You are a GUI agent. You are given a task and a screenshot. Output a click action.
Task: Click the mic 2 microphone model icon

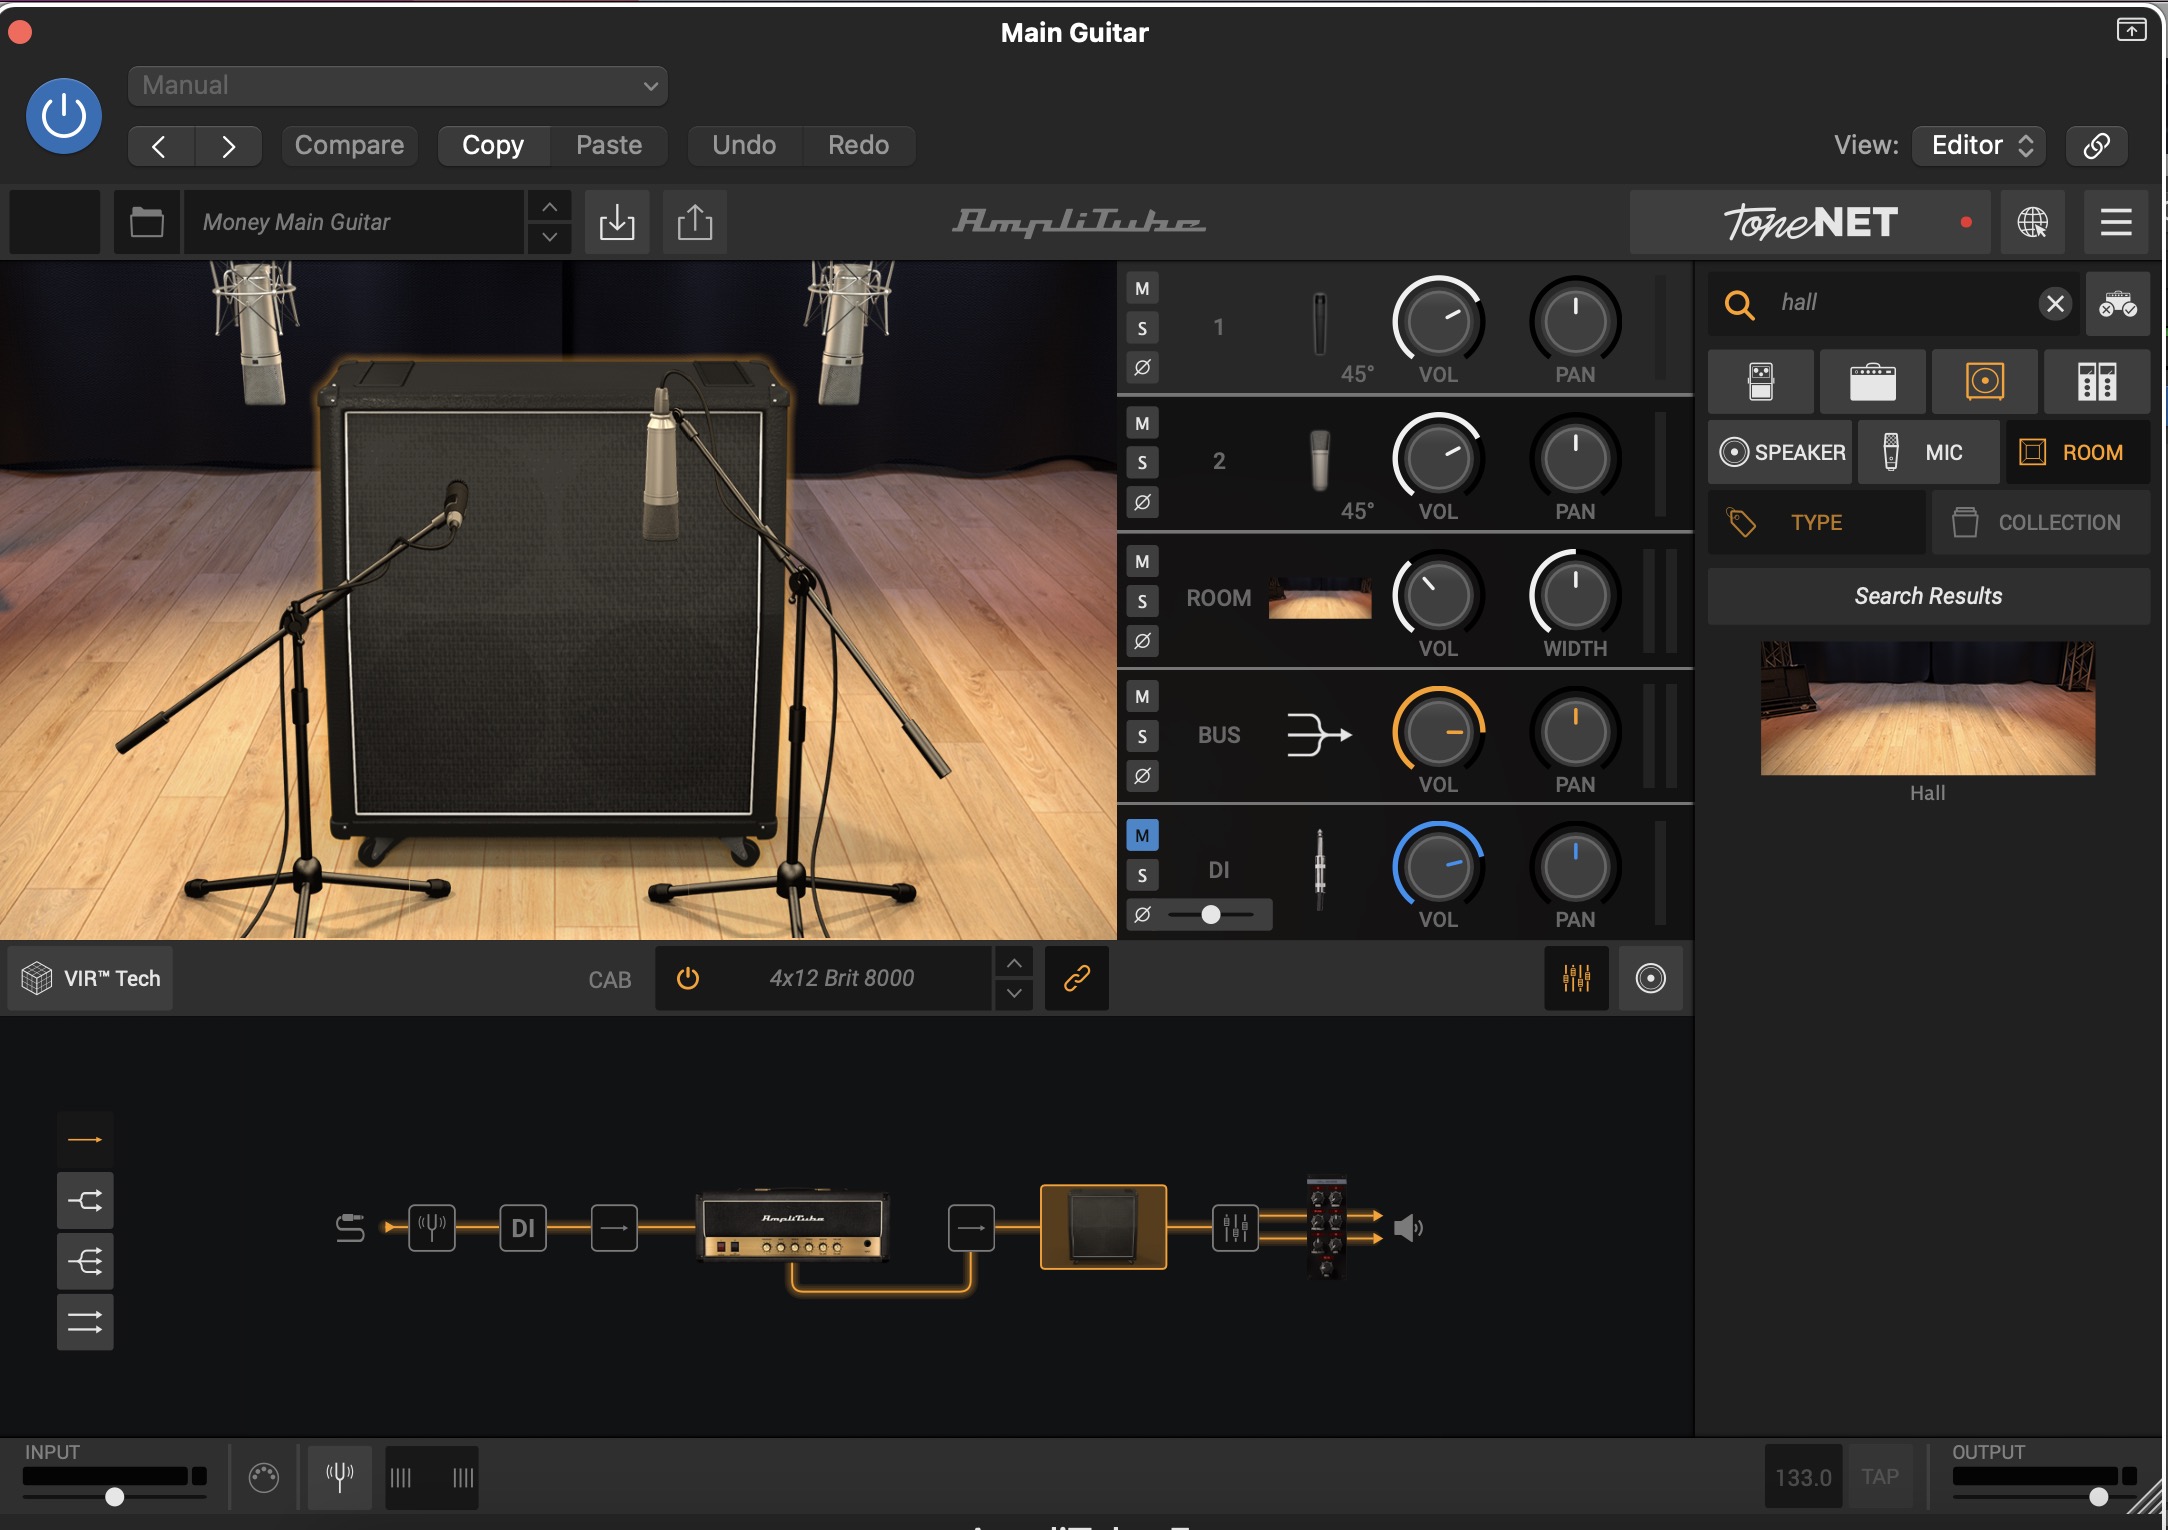tap(1320, 460)
